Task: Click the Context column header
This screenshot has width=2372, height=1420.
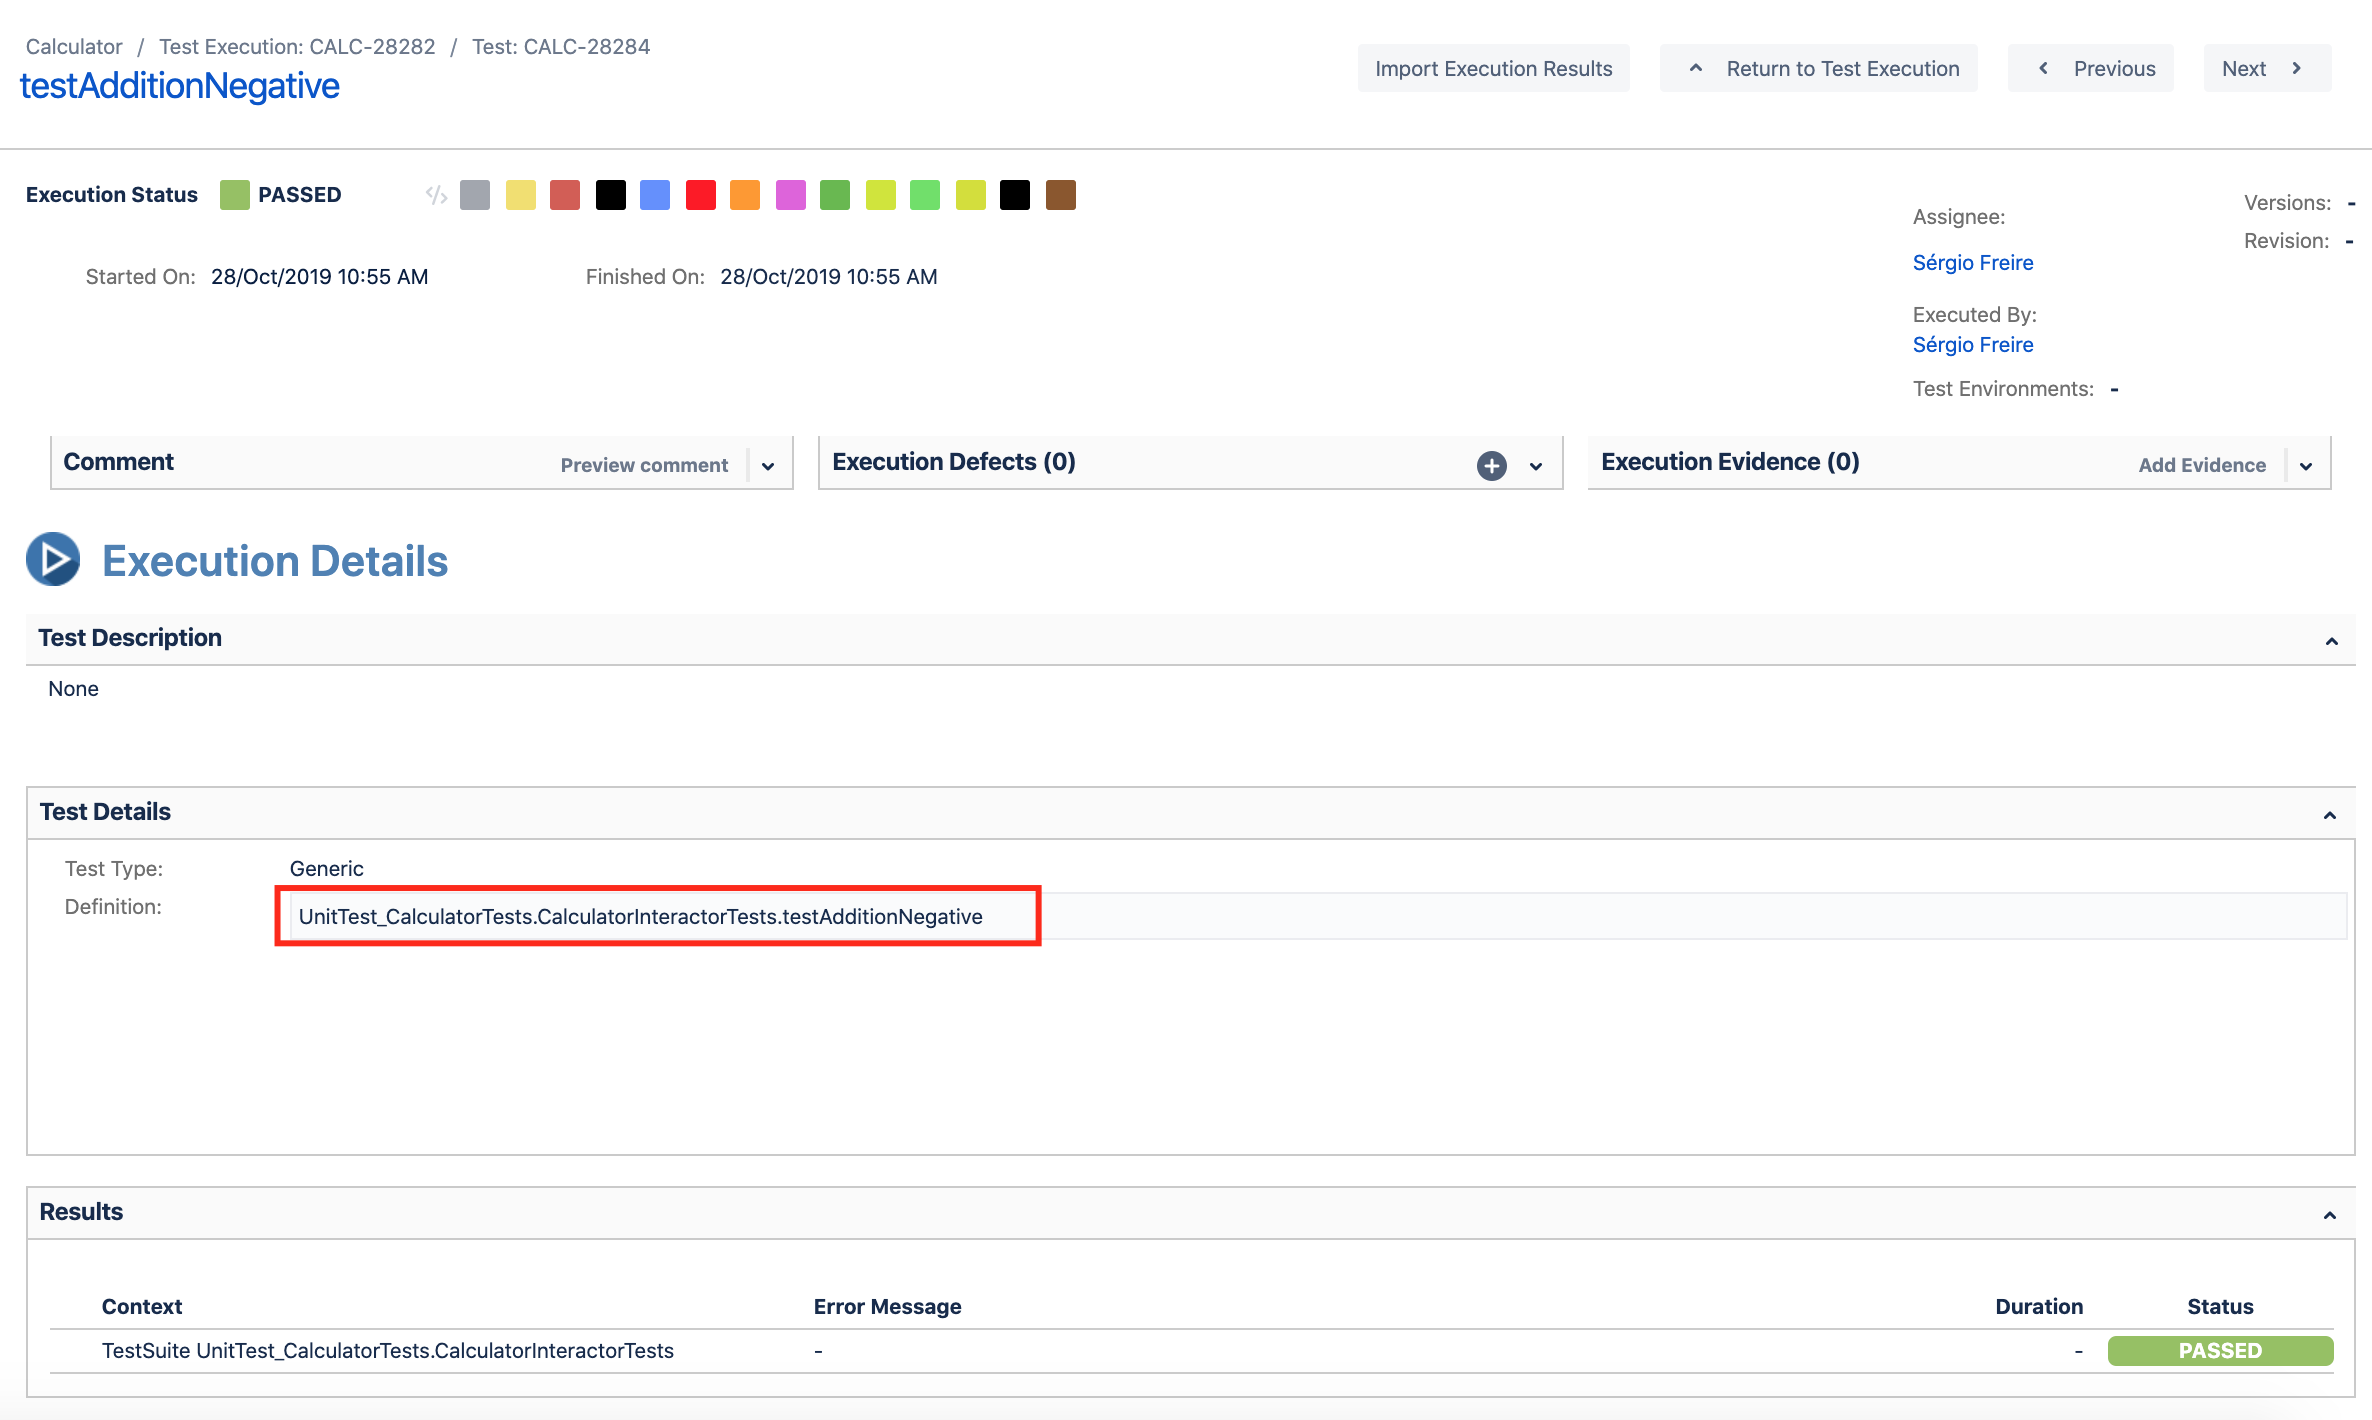Action: click(142, 1306)
